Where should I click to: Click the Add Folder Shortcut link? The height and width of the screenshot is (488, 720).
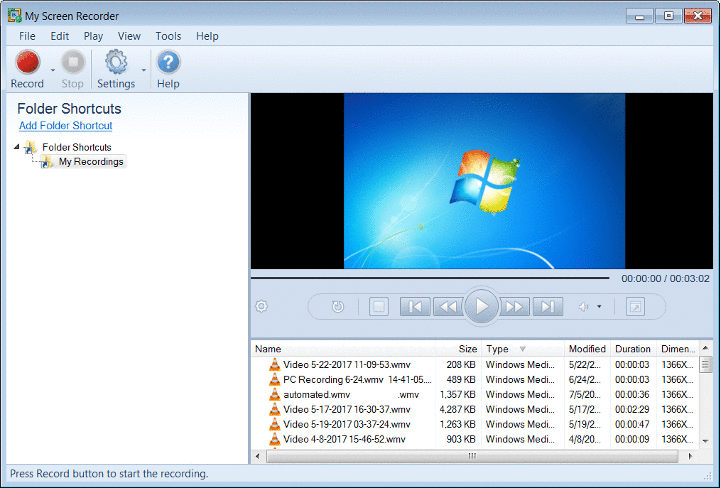pyautogui.click(x=66, y=125)
